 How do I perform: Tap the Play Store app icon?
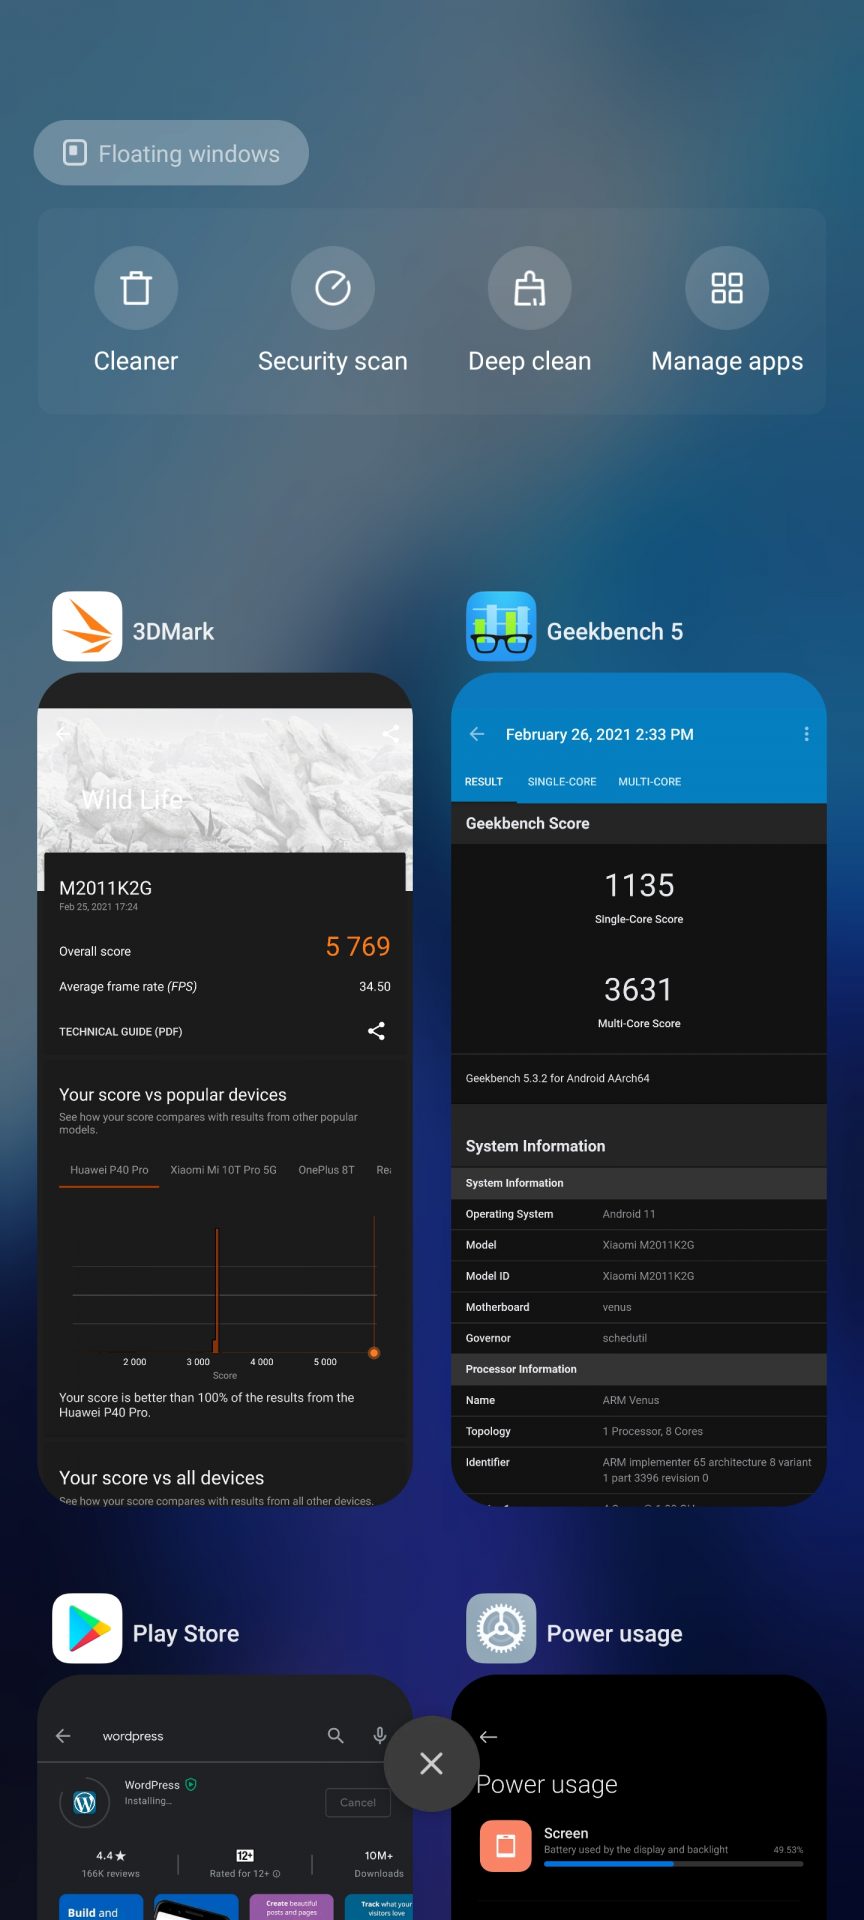87,1628
